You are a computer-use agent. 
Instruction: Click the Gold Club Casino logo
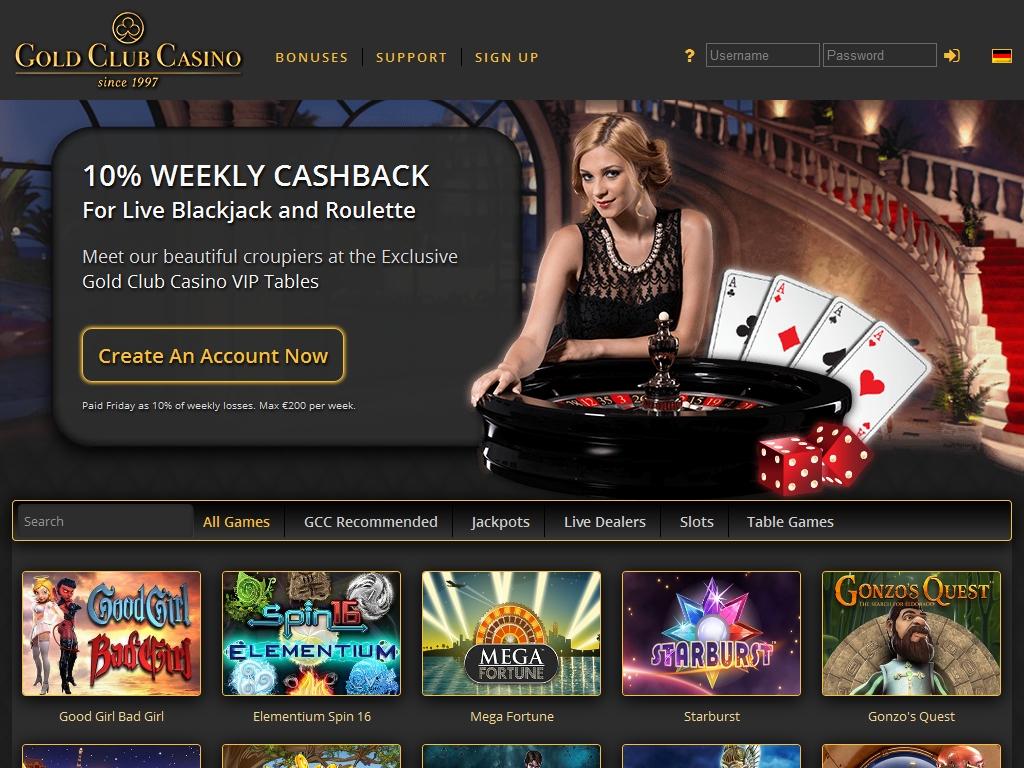(x=128, y=50)
